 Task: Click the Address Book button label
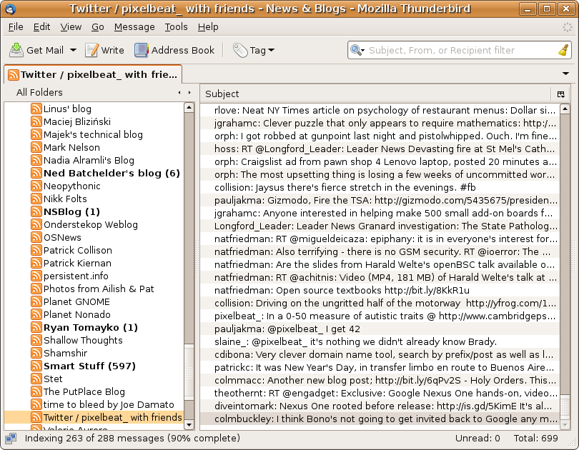(182, 50)
